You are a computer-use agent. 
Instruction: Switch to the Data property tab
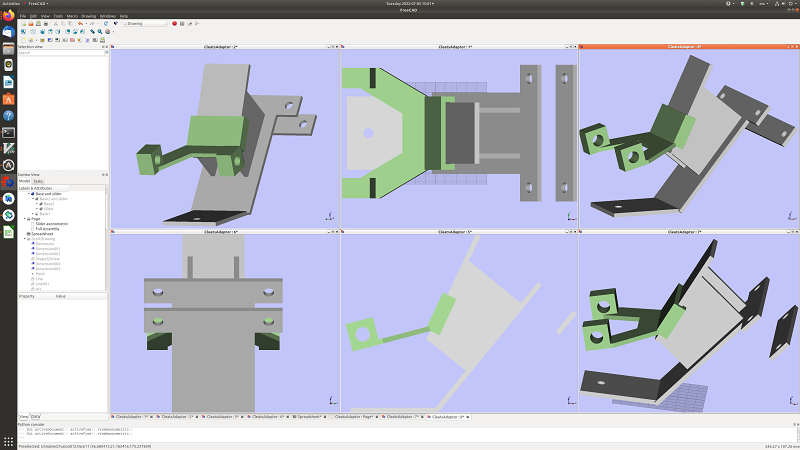[36, 415]
